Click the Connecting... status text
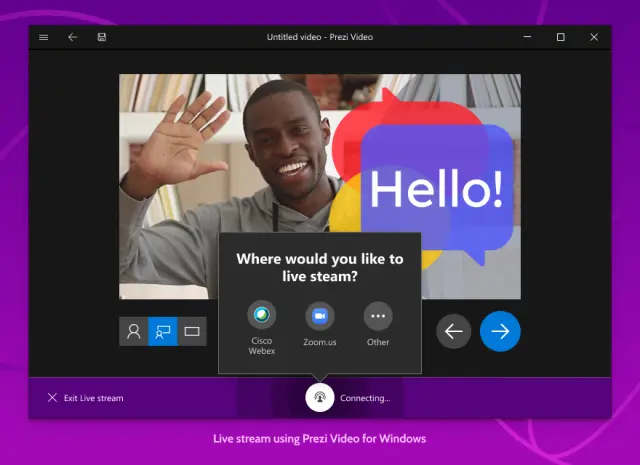Screen dimensions: 640x465 (x=365, y=398)
